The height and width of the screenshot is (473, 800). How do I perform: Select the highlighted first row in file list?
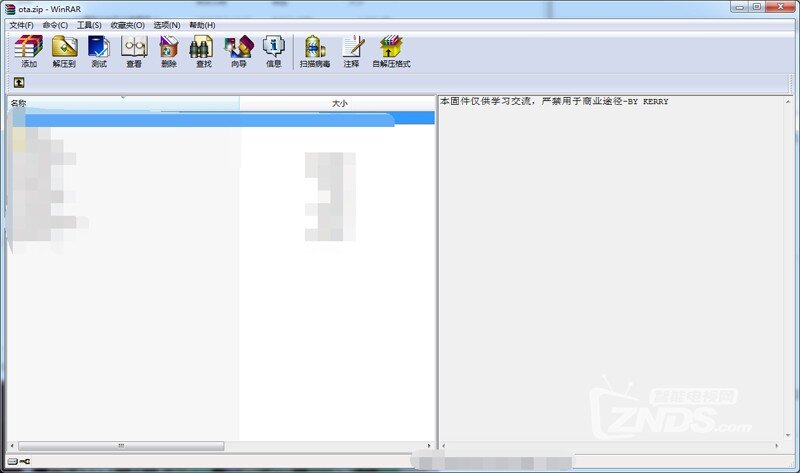coord(221,118)
